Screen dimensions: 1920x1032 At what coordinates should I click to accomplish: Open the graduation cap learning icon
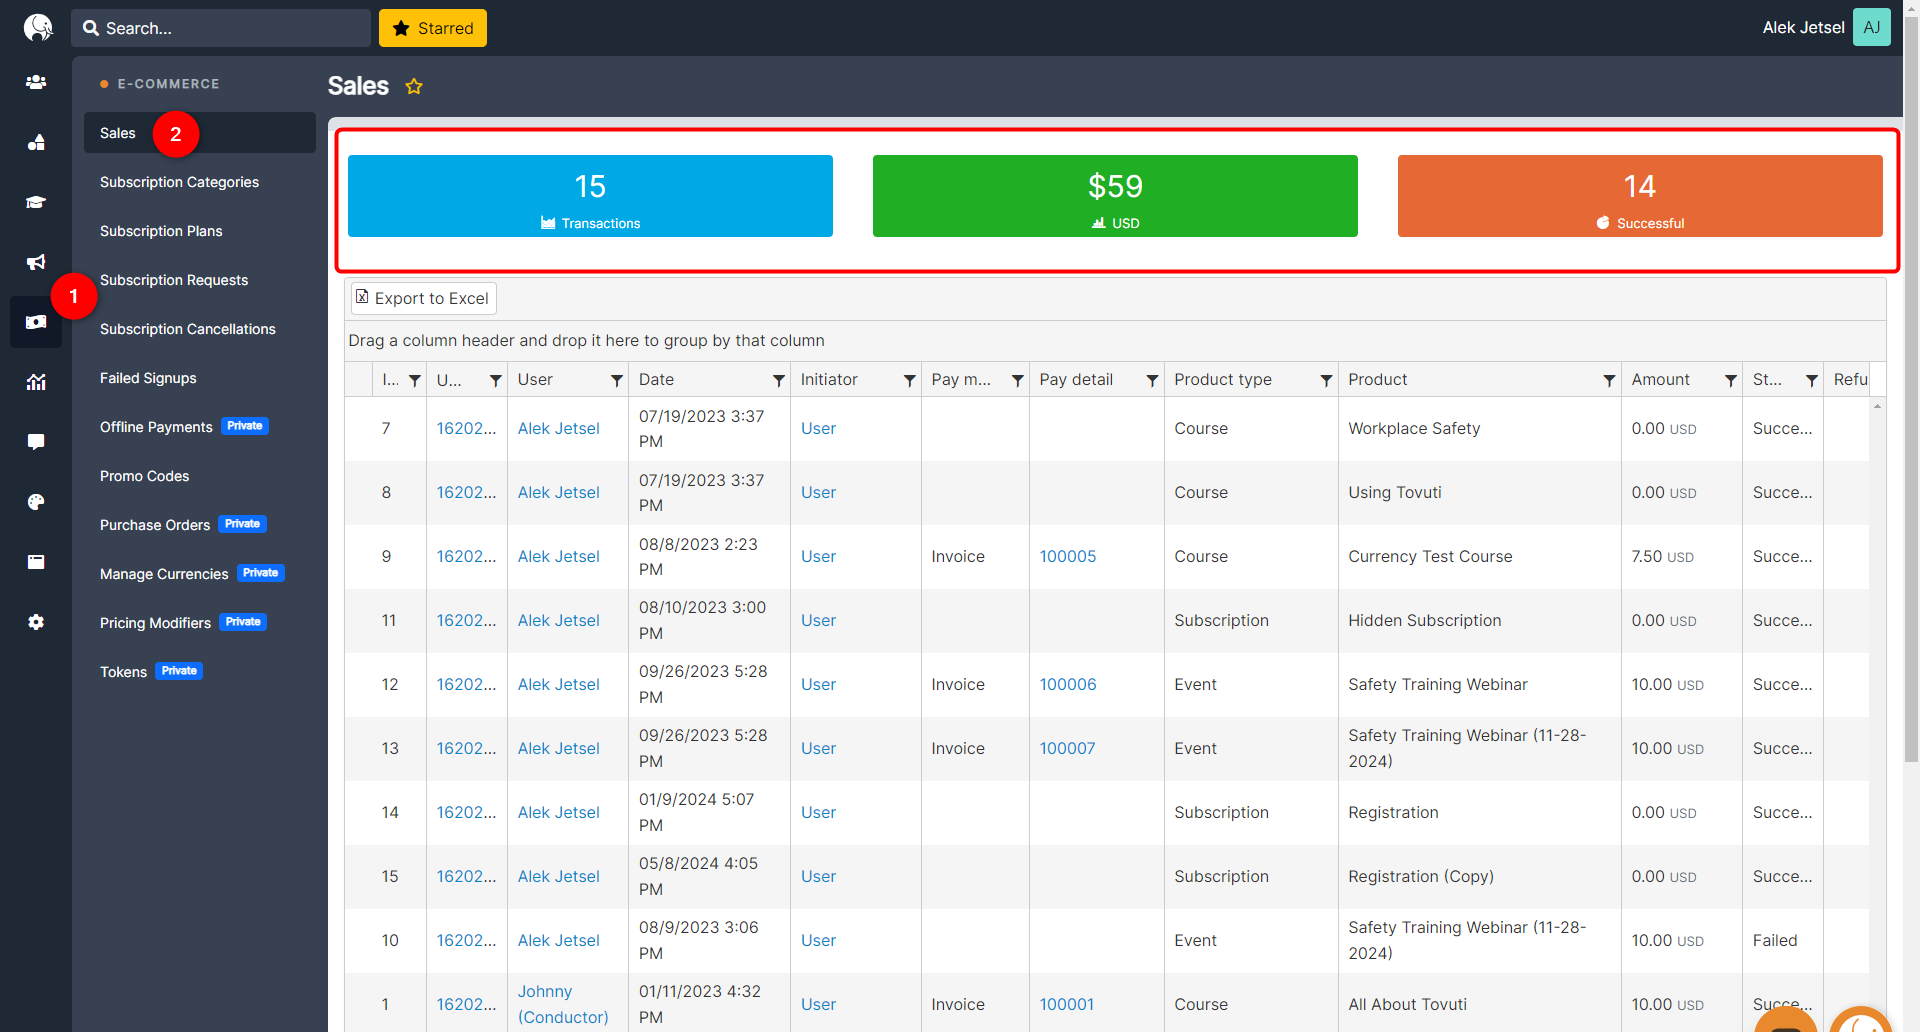point(36,202)
